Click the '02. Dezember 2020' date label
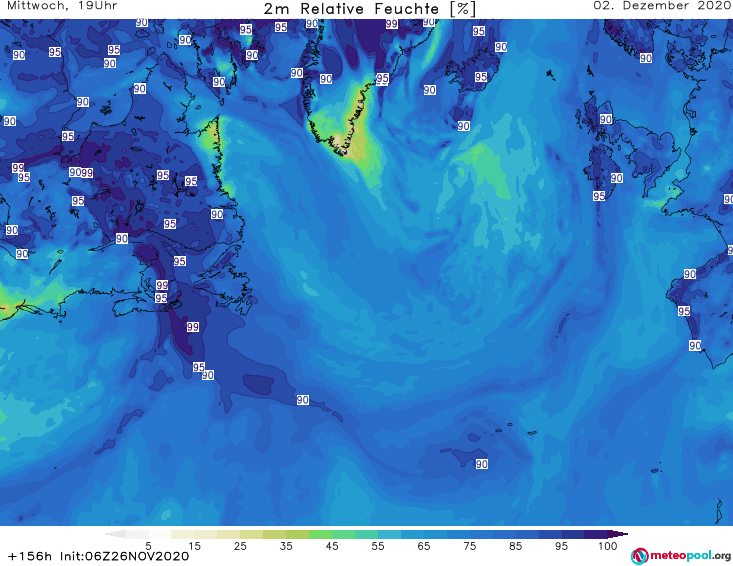The width and height of the screenshot is (733, 566). pos(661,6)
